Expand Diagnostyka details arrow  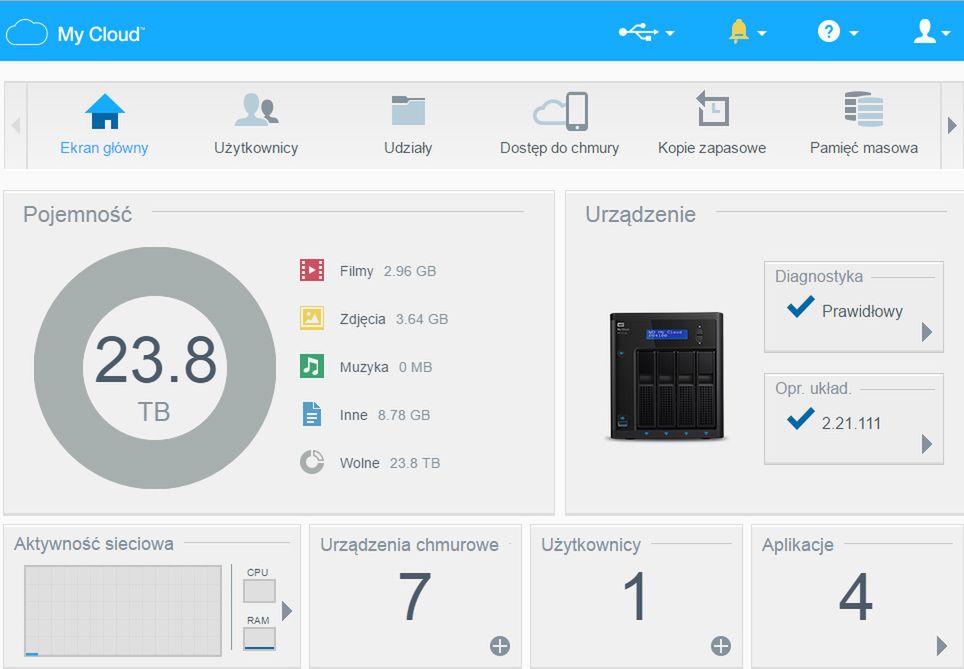[x=927, y=332]
